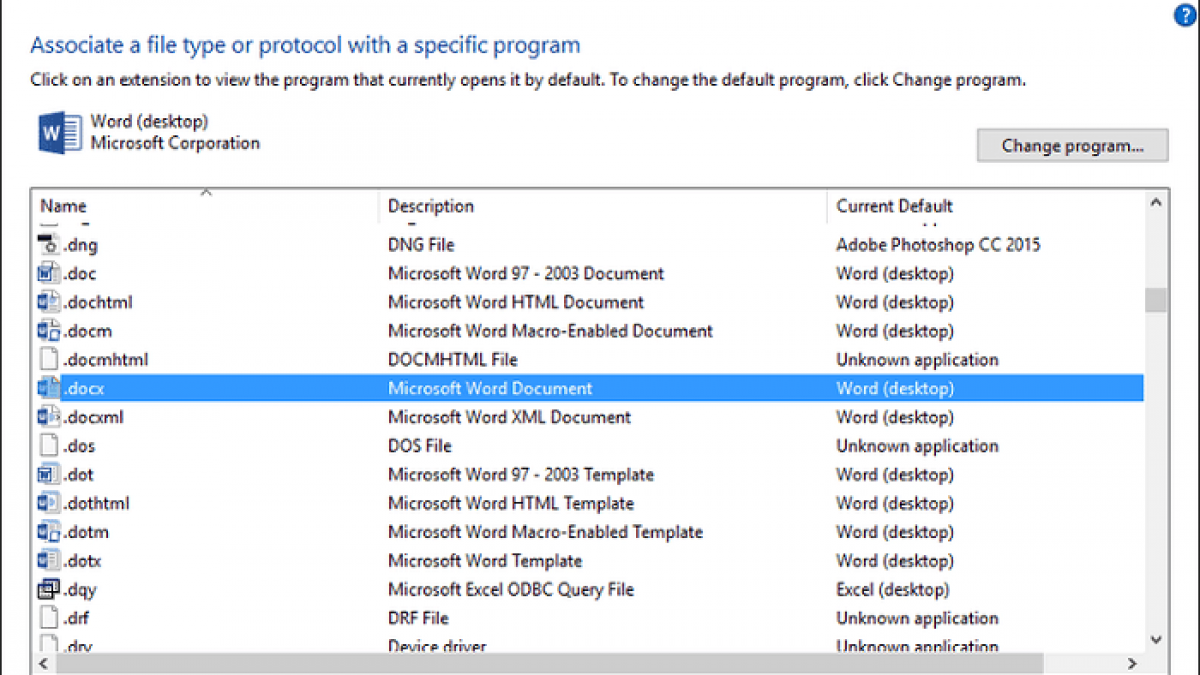1200x675 pixels.
Task: Select the .drf blank file icon
Action: pos(49,618)
